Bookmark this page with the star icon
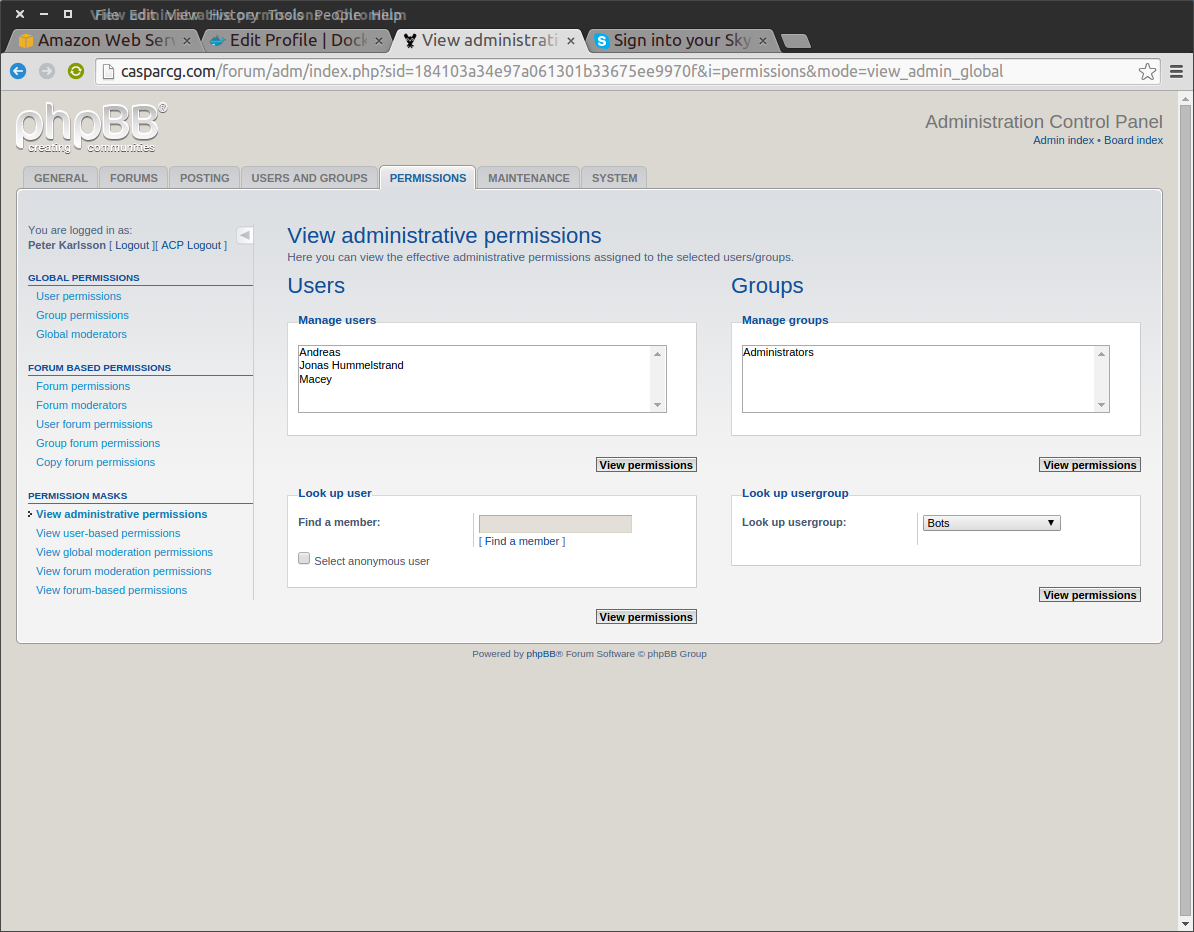 [x=1147, y=72]
